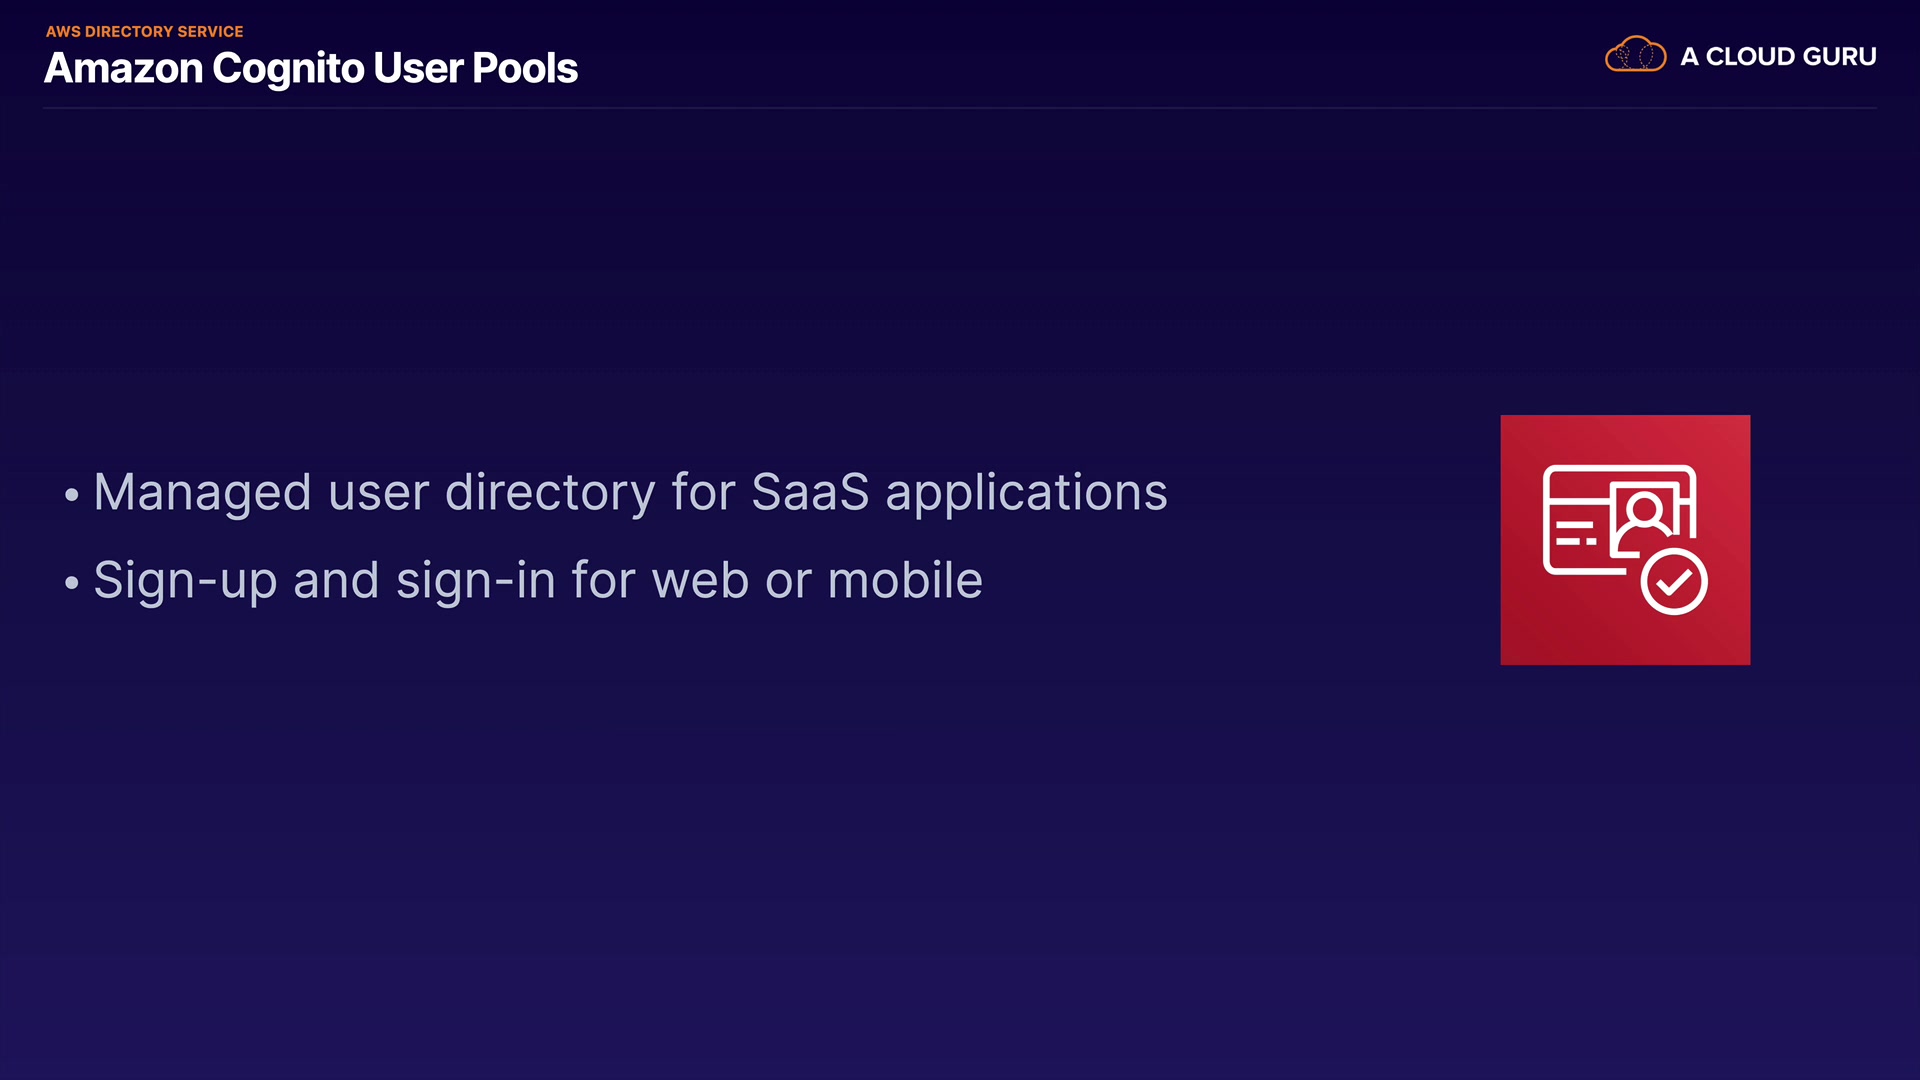Click the word "Cognito" in the title
Image resolution: width=1920 pixels, height=1080 pixels.
(288, 69)
